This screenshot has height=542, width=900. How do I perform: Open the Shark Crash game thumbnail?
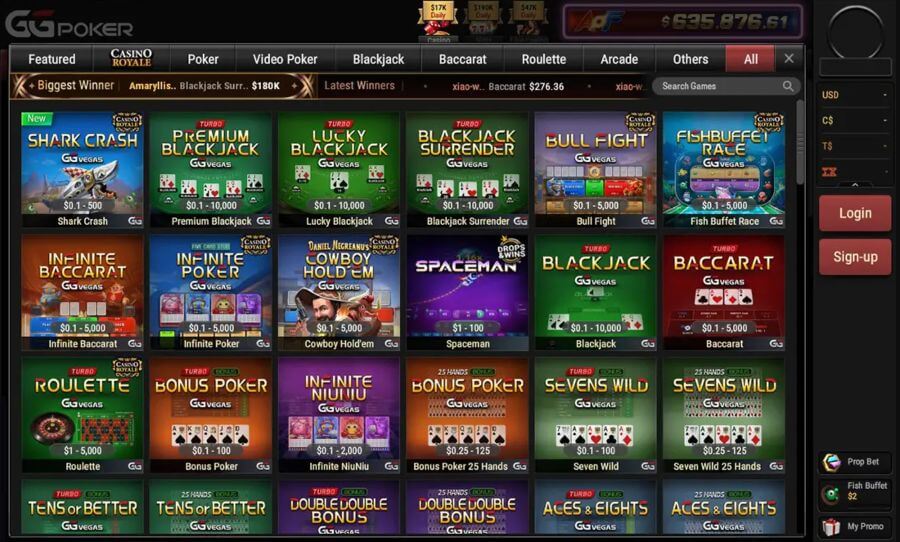[82, 170]
